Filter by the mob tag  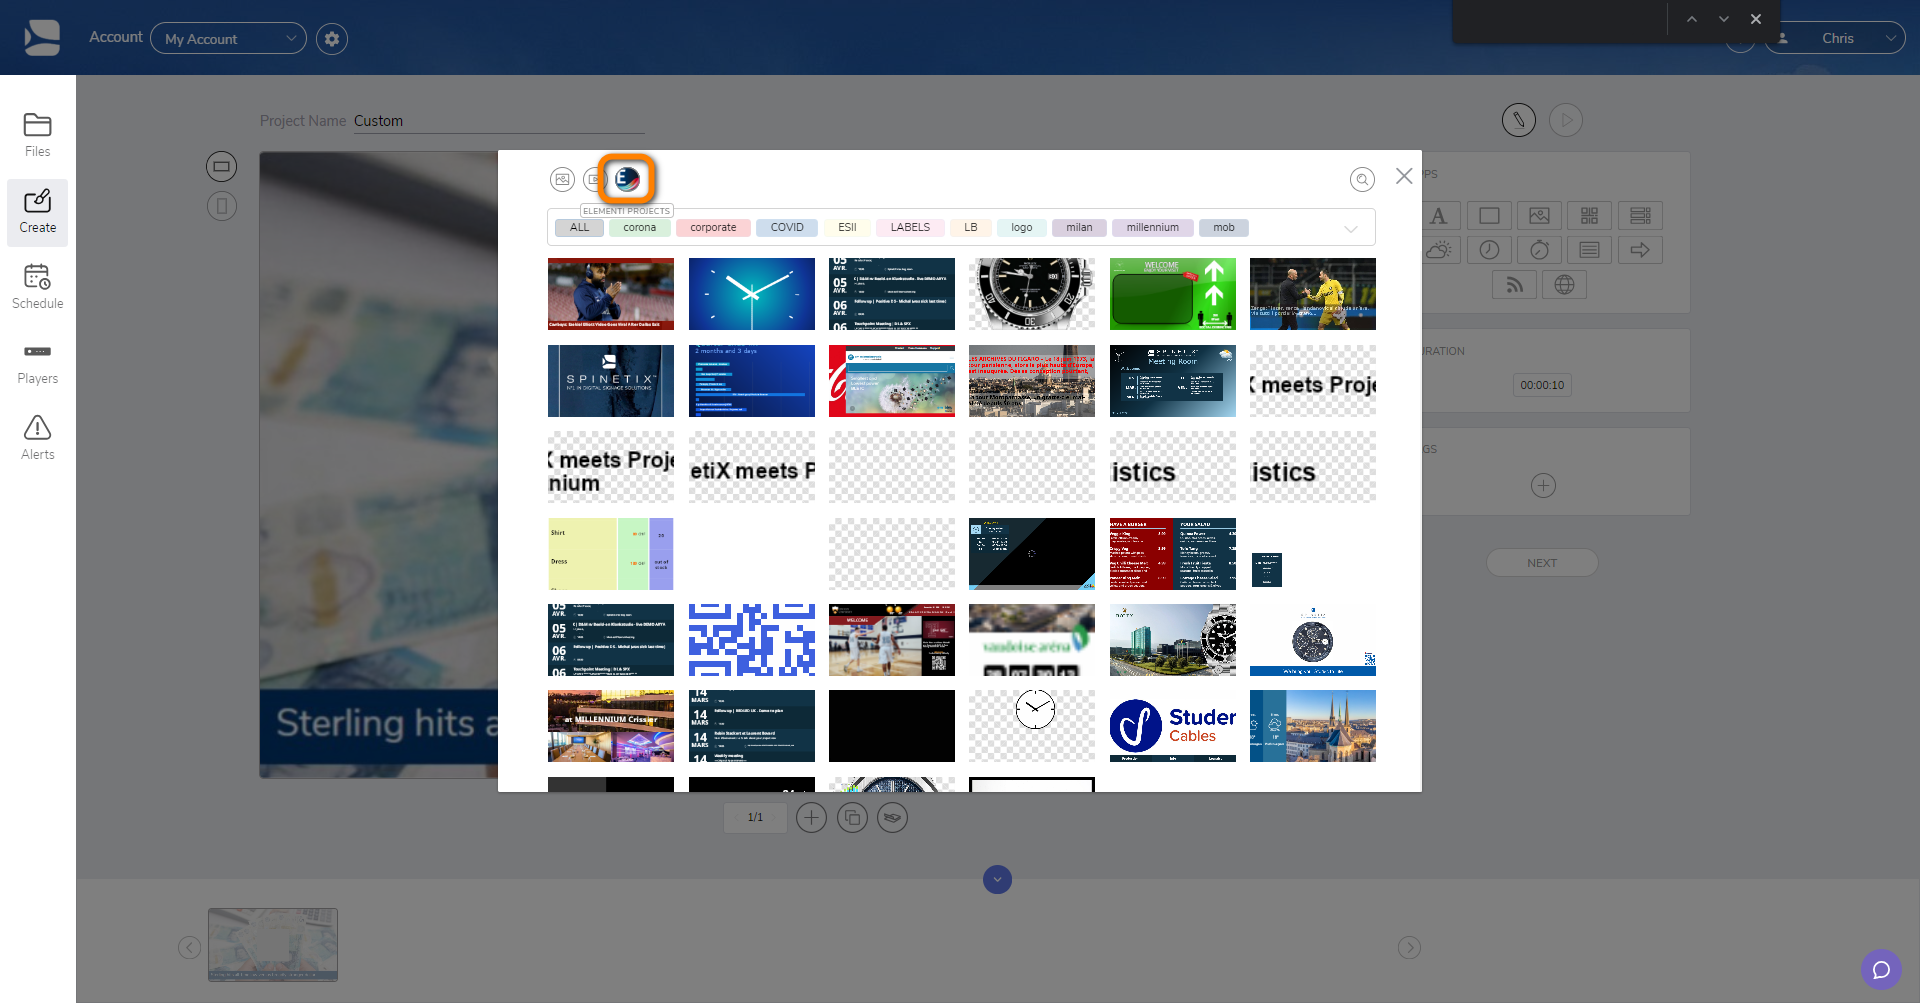click(x=1224, y=228)
